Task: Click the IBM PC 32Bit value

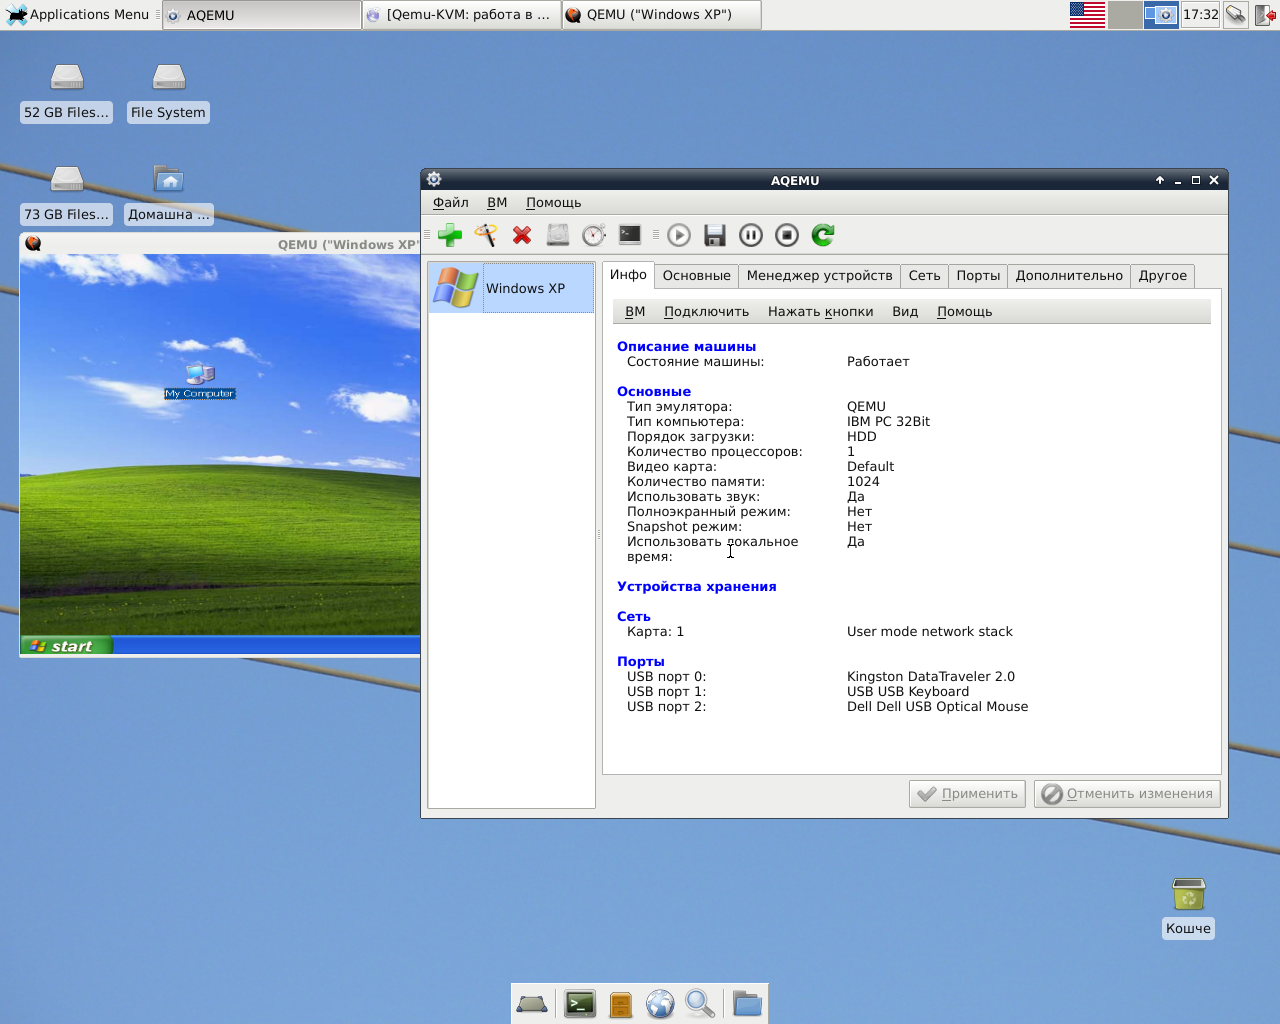Action: point(888,422)
